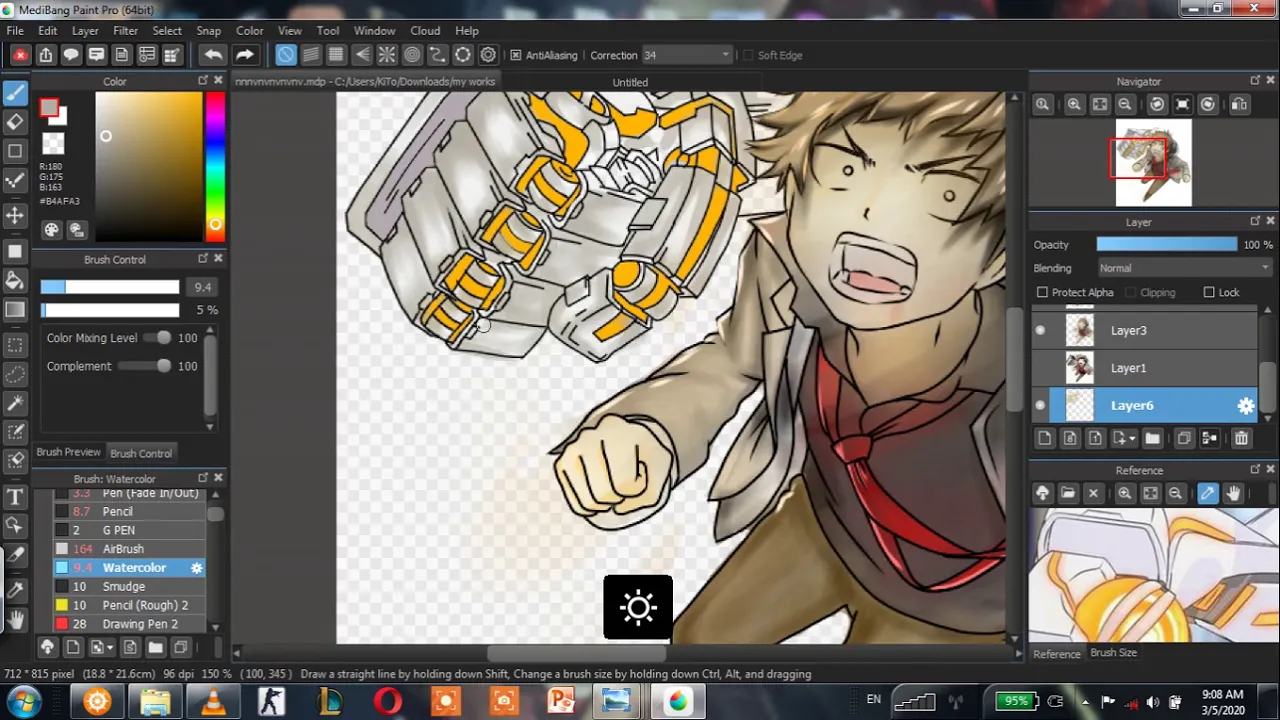Select the Gradient tool
This screenshot has height=720, width=1280.
click(x=15, y=310)
